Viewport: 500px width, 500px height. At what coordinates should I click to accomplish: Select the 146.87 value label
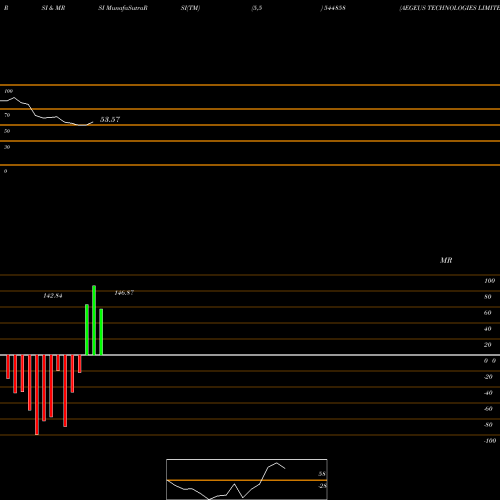pyautogui.click(x=124, y=293)
